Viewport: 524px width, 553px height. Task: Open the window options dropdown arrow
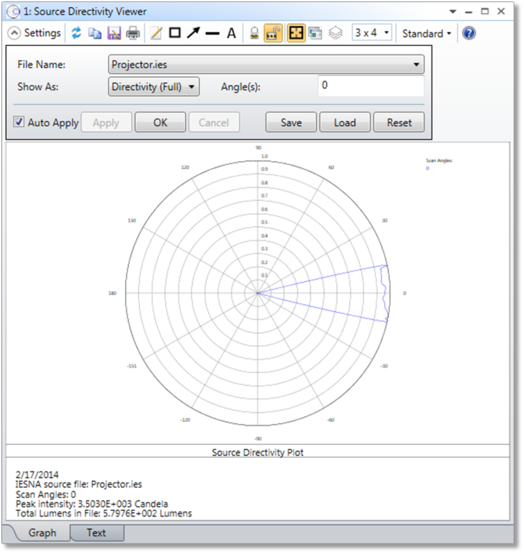pyautogui.click(x=452, y=12)
